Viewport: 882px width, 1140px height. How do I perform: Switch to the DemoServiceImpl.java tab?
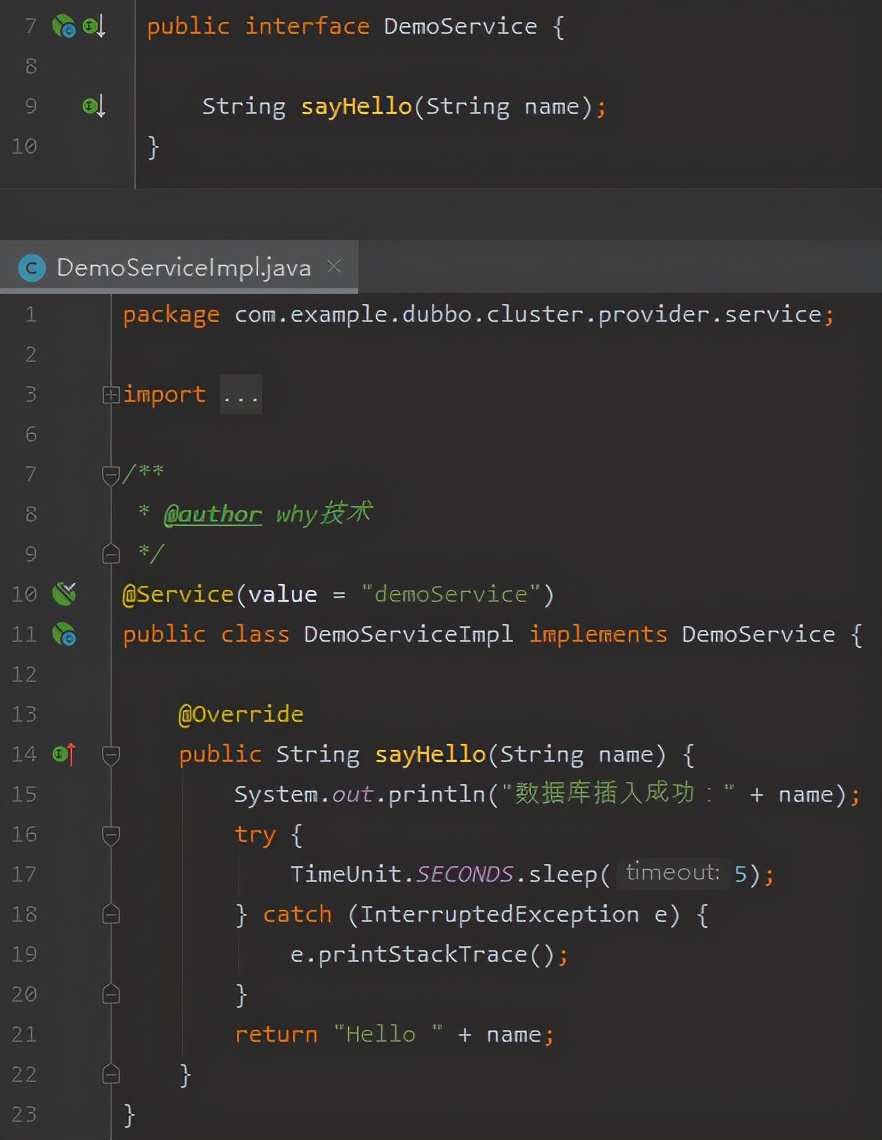179,268
